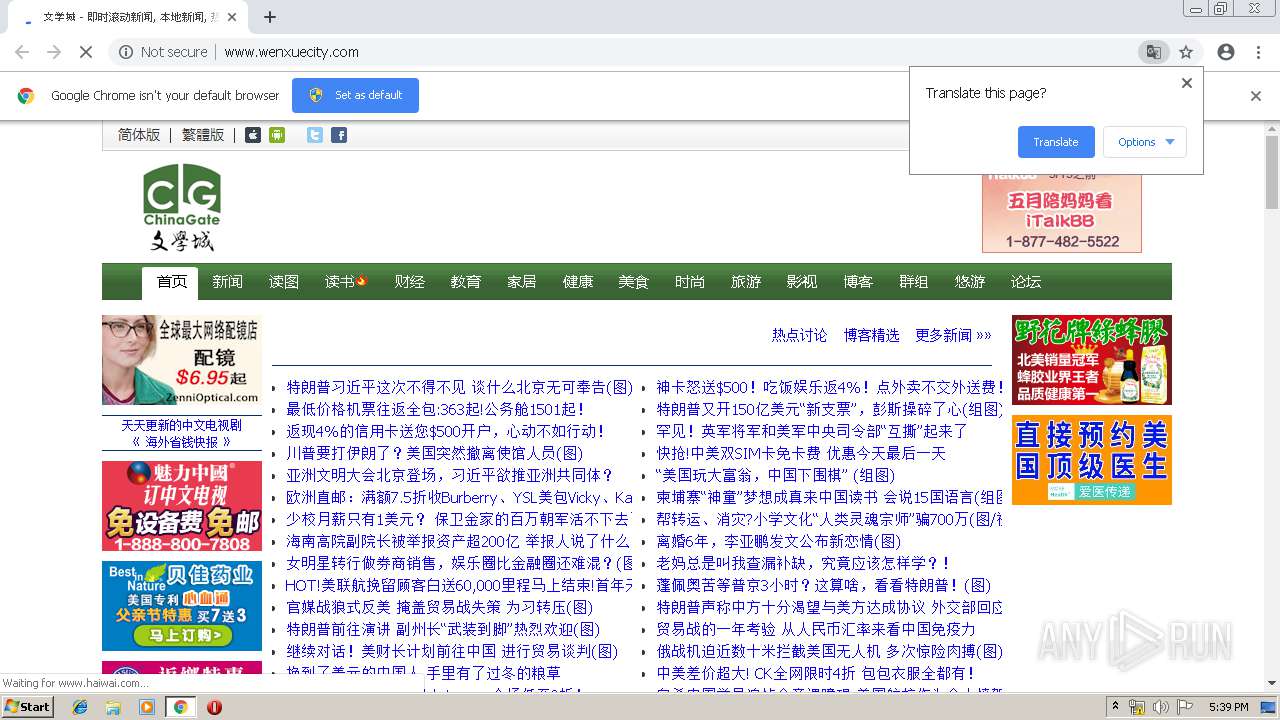This screenshot has height=720, width=1280.
Task: Launch Internet Explorer from taskbar
Action: 80,707
